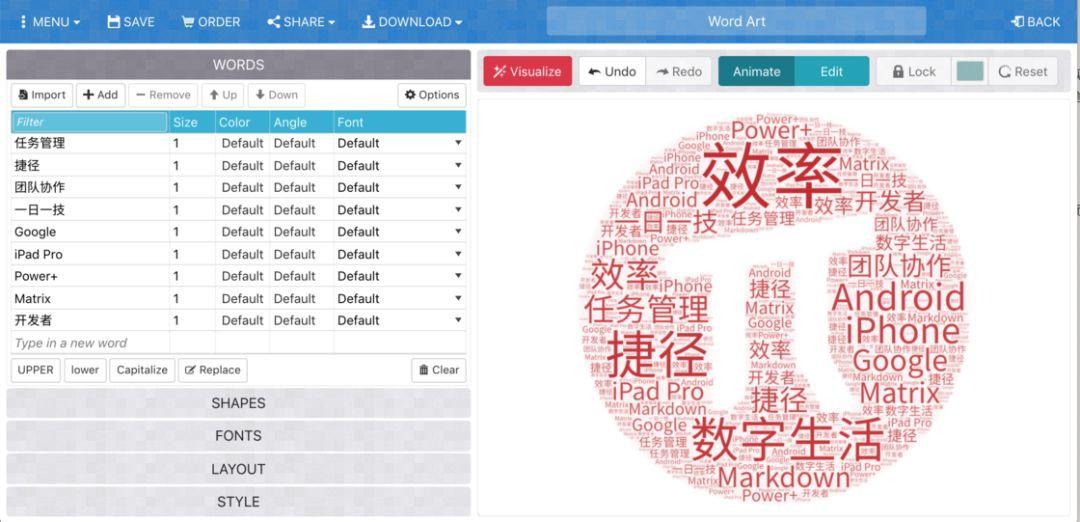This screenshot has width=1080, height=522.
Task: Click the size cell of Power+ row
Action: point(192,276)
